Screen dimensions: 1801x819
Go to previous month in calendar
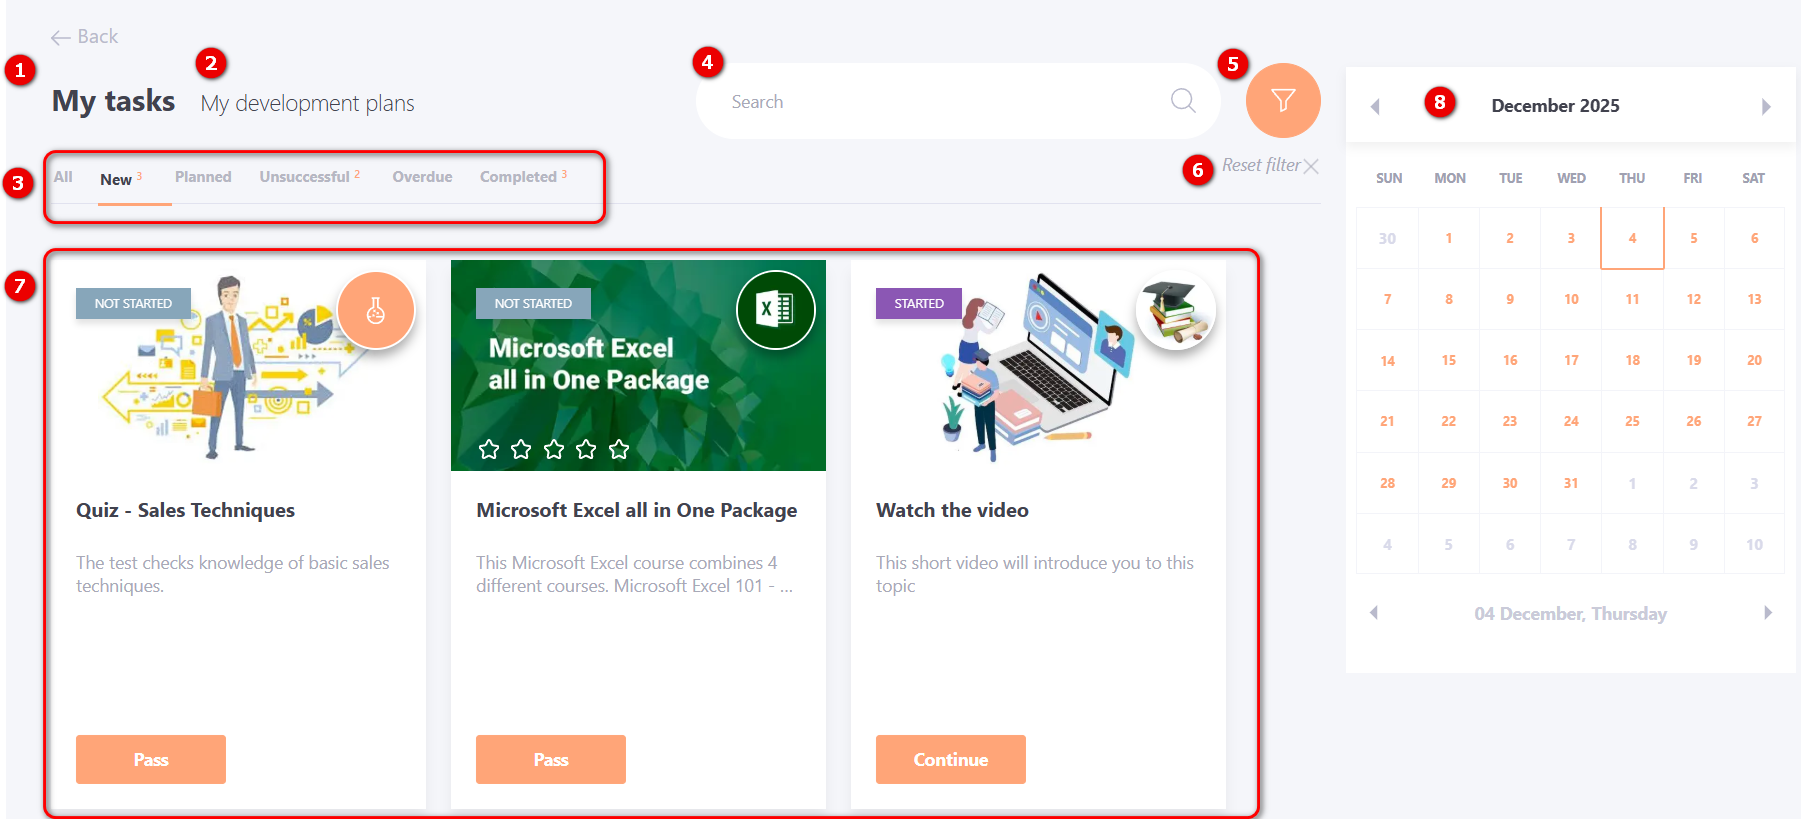coord(1375,106)
